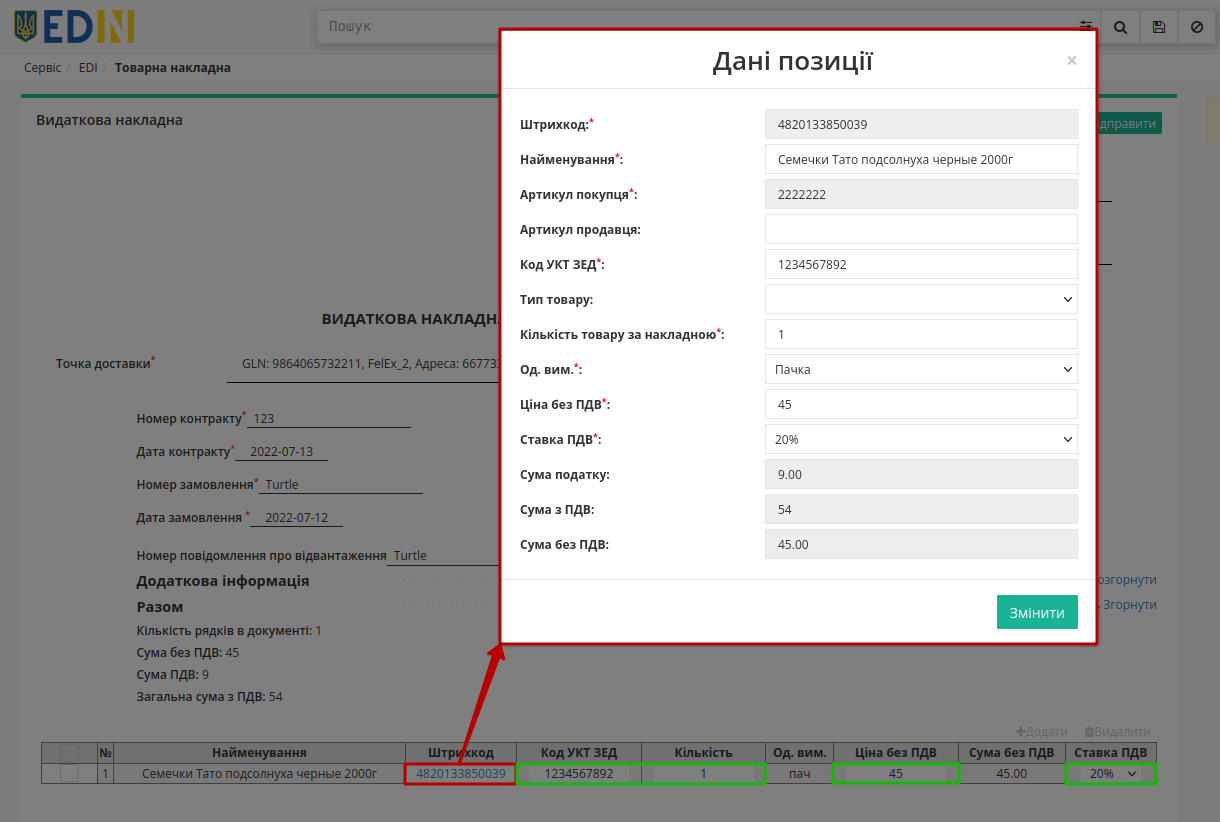
Task: Open the Од. вим. dropdown showing Пачка
Action: coord(921,369)
